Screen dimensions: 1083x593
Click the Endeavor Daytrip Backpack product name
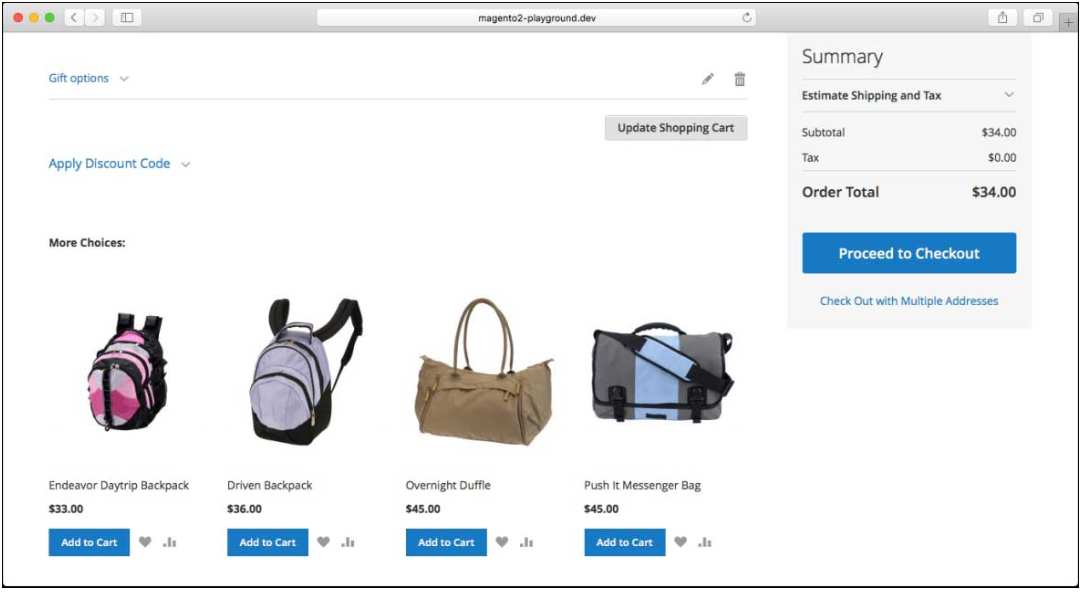(x=119, y=485)
